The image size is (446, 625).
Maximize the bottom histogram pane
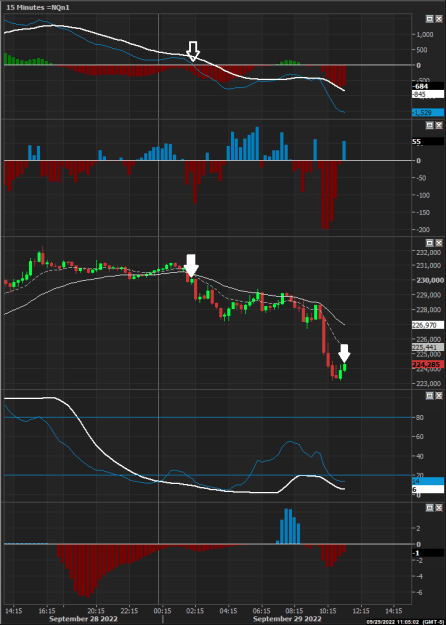[x=429, y=508]
